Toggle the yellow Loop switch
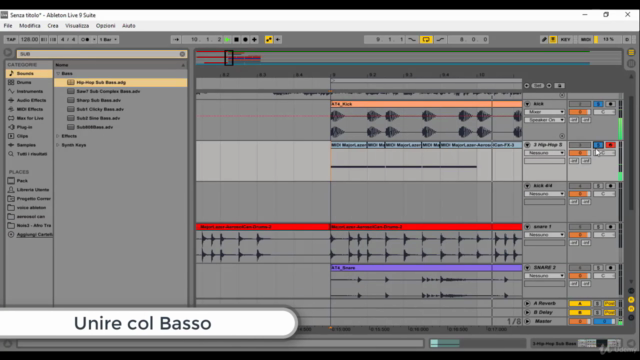This screenshot has width=640, height=360. [x=426, y=40]
